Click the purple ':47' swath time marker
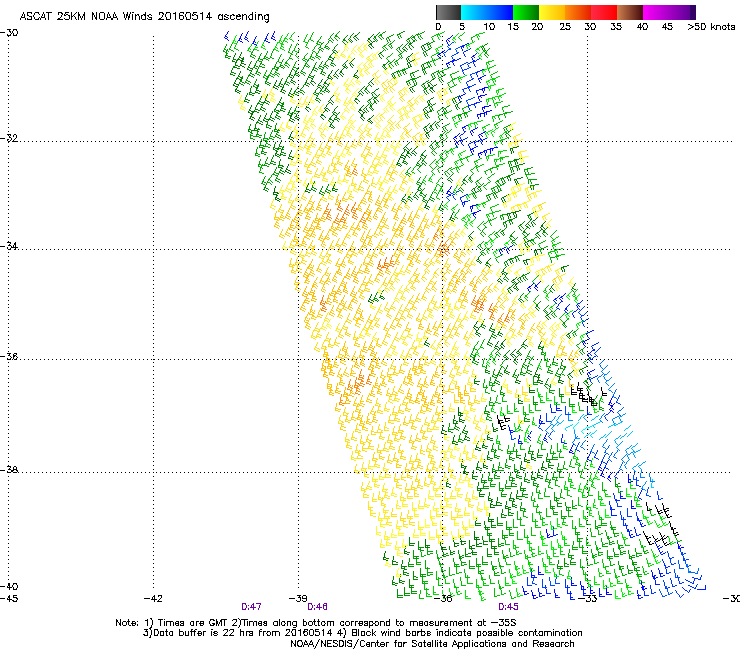740x650 pixels. click(251, 607)
